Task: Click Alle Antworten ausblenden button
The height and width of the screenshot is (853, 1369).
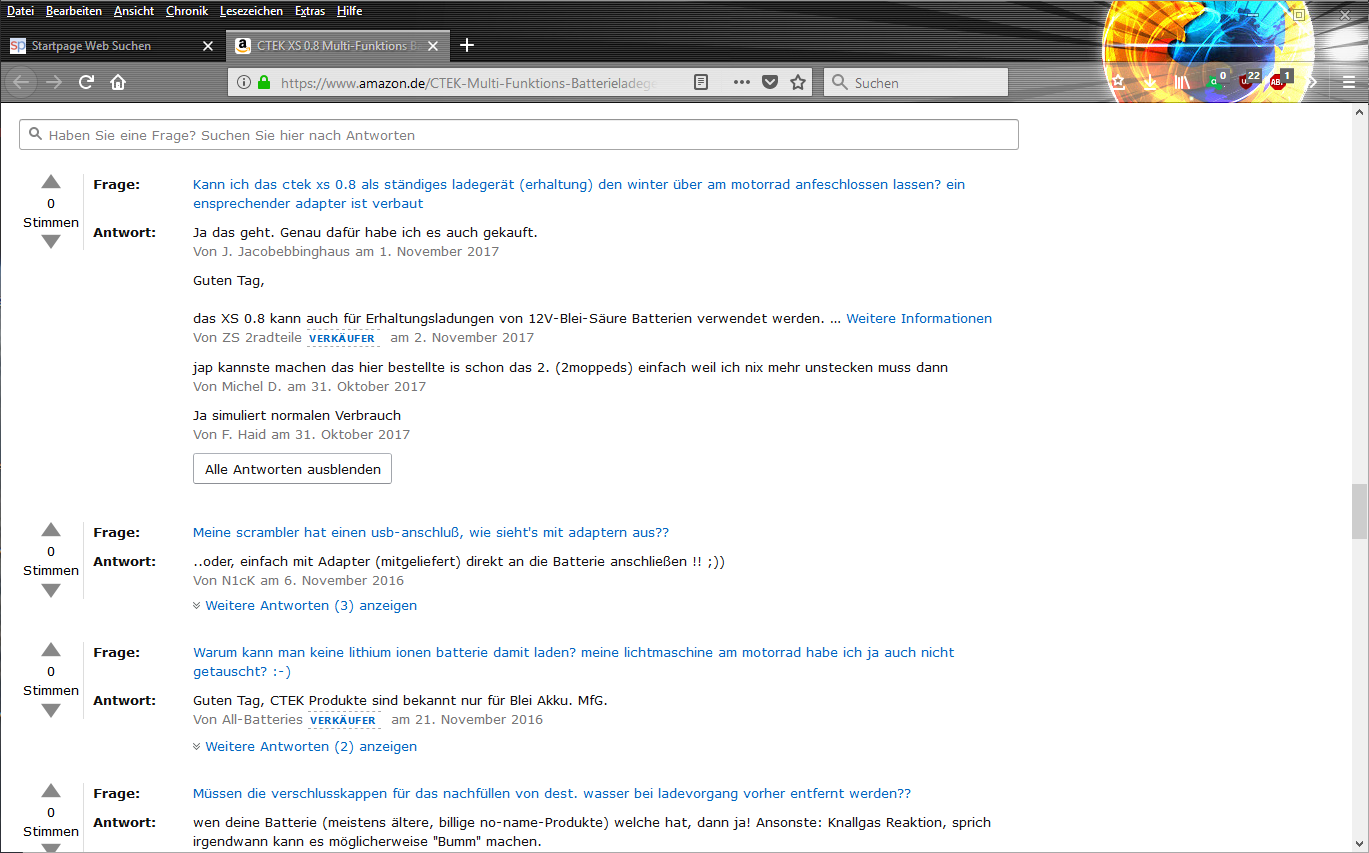Action: (x=292, y=469)
